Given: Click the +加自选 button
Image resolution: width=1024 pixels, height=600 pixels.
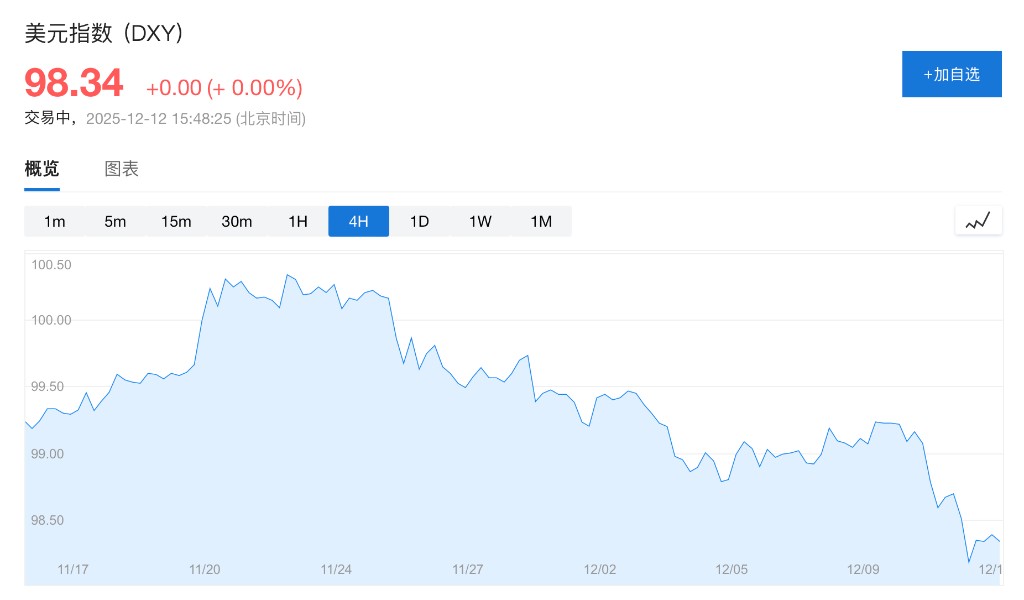Looking at the screenshot, I should click(951, 74).
